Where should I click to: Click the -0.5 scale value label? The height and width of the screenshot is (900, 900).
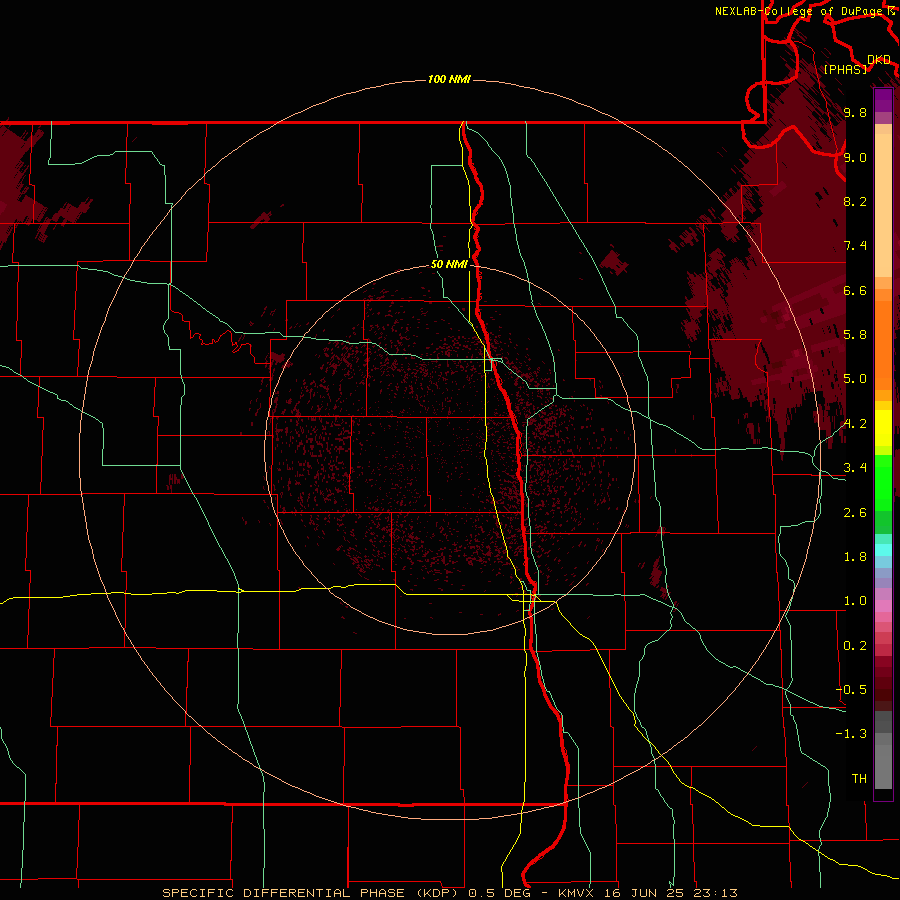pos(851,689)
